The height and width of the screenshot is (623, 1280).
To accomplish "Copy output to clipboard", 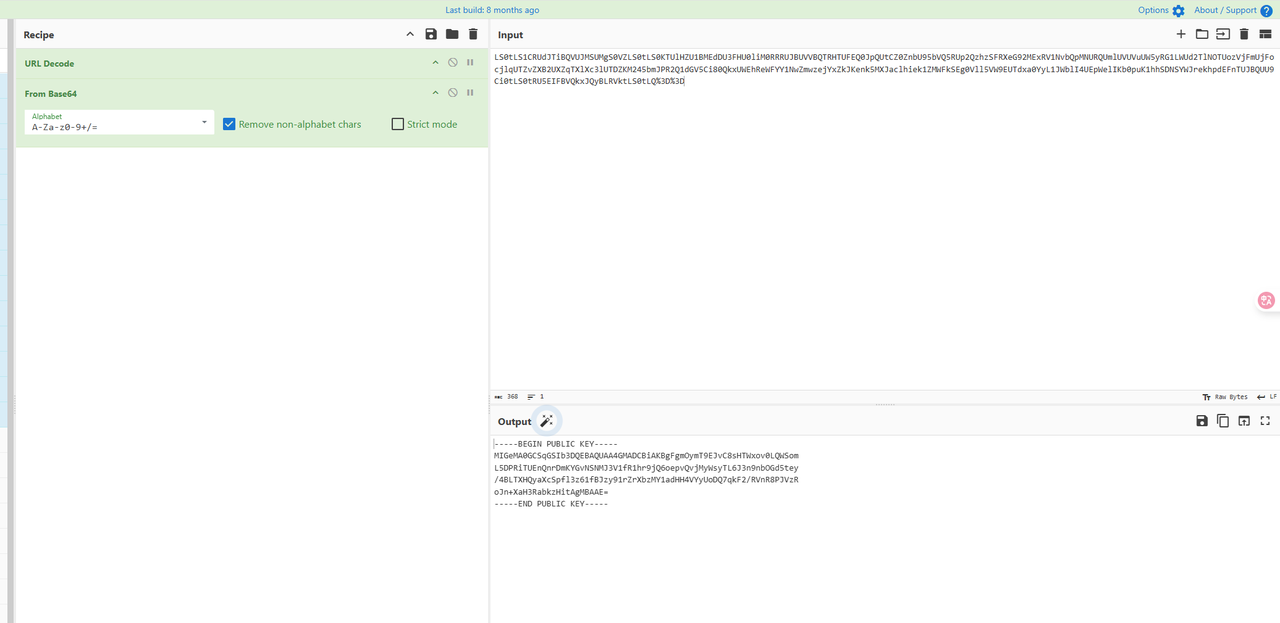I will click(x=1223, y=421).
